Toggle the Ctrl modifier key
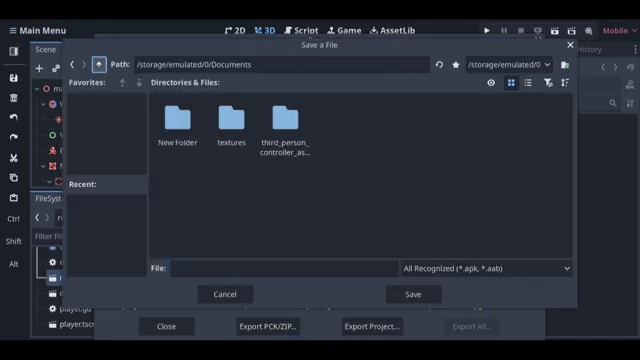This screenshot has height=360, width=640. pyautogui.click(x=13, y=219)
